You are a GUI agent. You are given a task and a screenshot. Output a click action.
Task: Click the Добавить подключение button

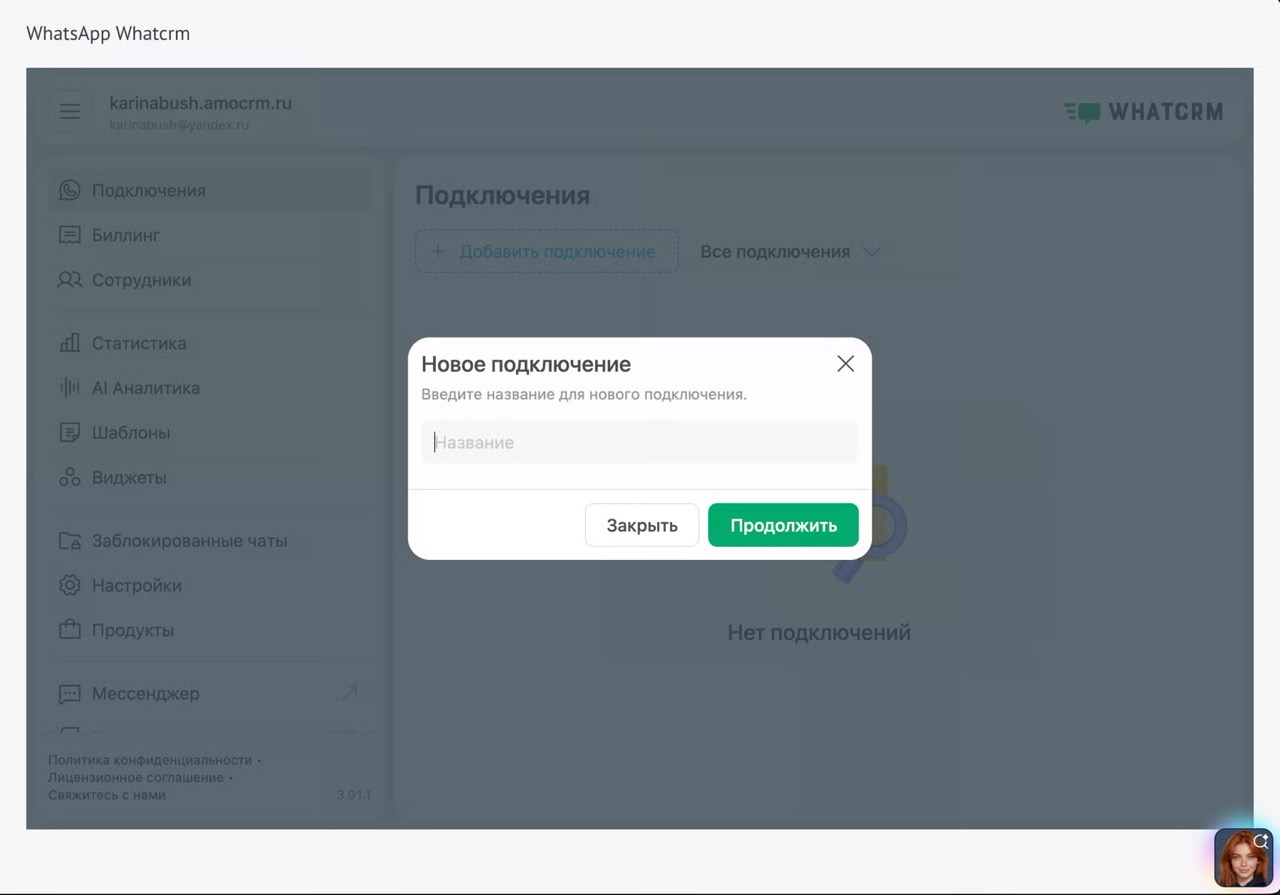[x=546, y=252]
